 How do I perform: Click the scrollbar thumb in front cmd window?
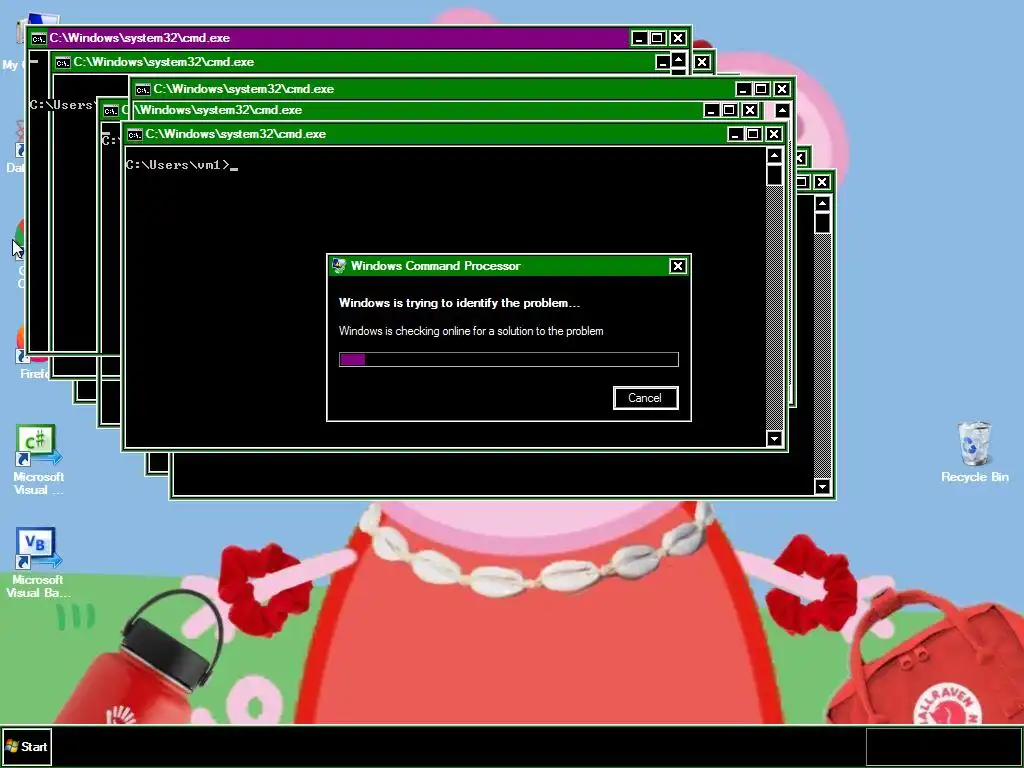pos(775,175)
